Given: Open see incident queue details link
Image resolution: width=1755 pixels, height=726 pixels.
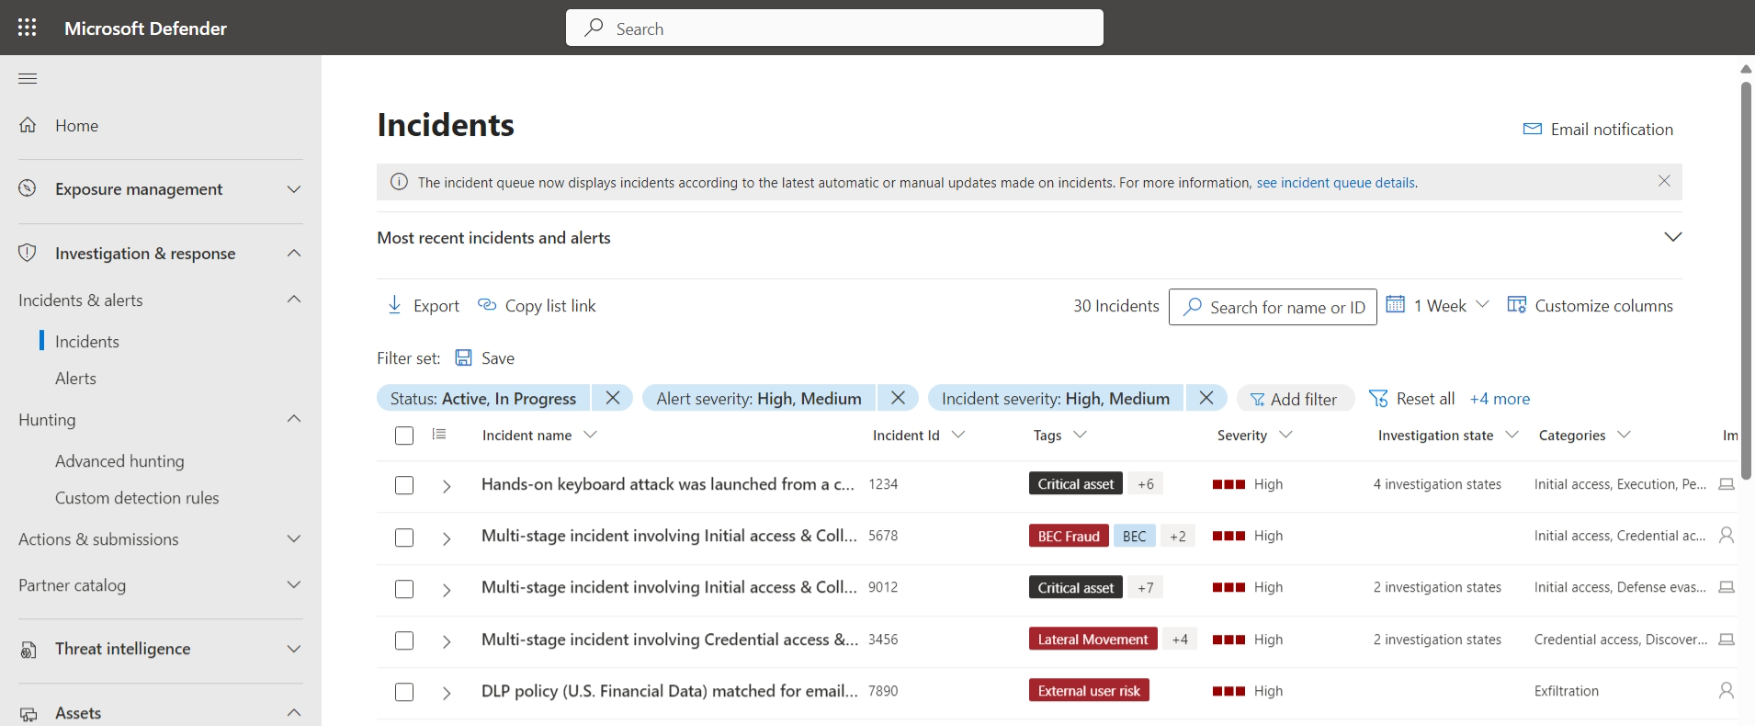Looking at the screenshot, I should tap(1336, 183).
